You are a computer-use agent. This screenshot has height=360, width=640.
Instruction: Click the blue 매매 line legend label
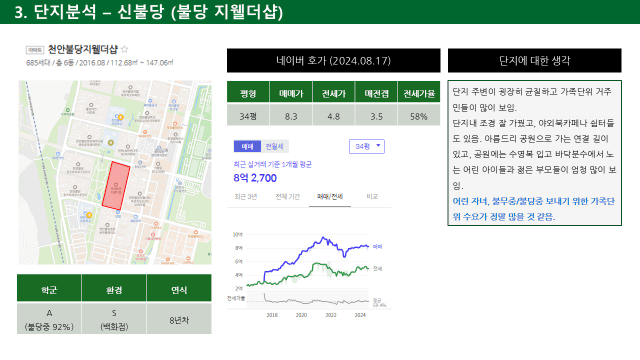coord(378,247)
